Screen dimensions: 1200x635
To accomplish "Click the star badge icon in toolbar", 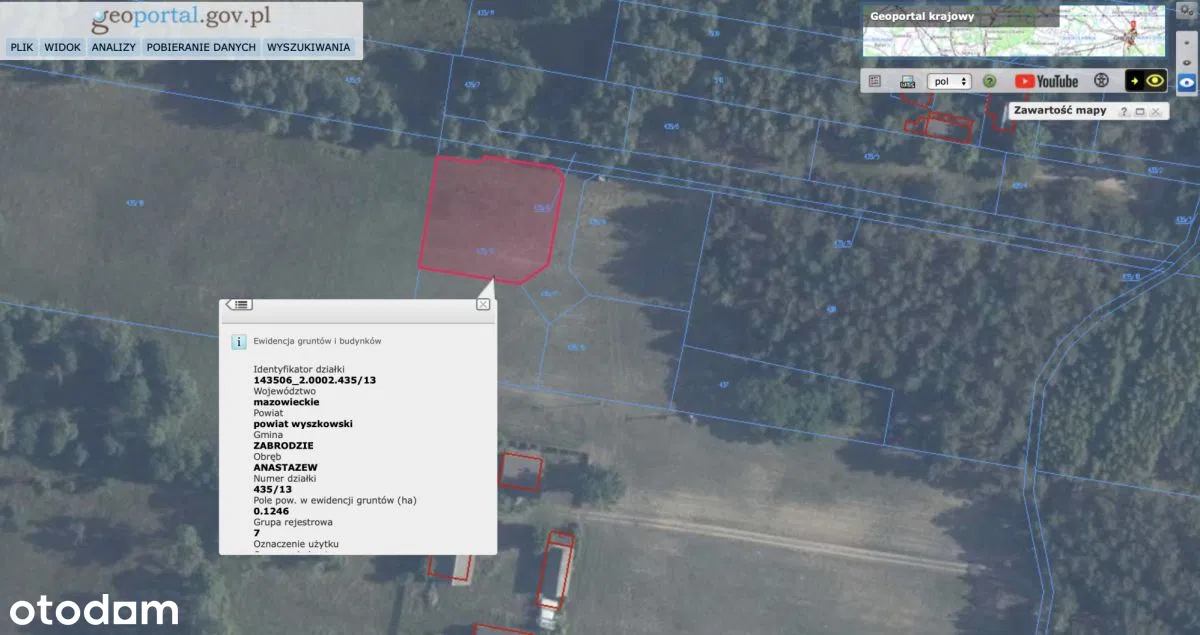I will point(1101,81).
